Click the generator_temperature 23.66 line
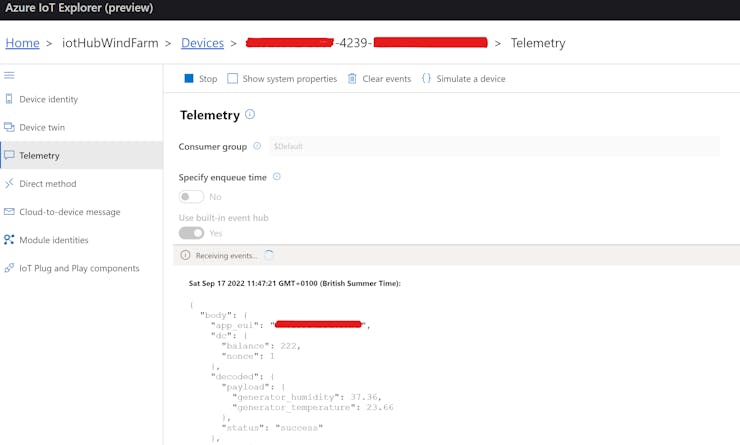The height and width of the screenshot is (445, 740). [x=312, y=407]
